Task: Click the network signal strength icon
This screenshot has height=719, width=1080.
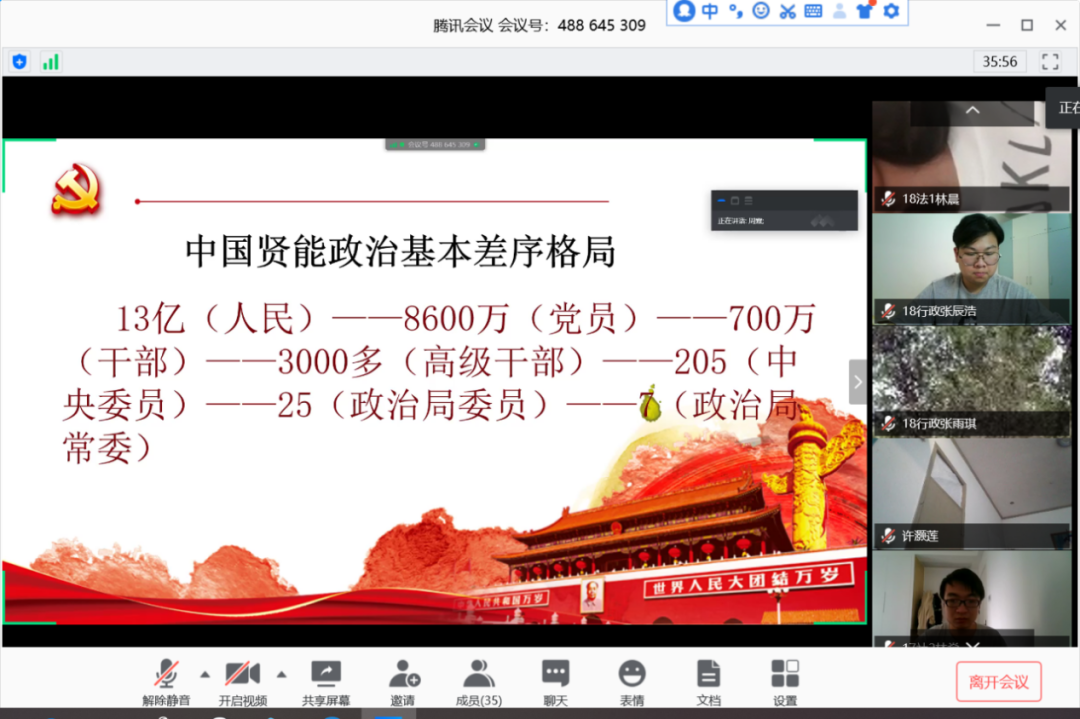Action: [x=50, y=62]
